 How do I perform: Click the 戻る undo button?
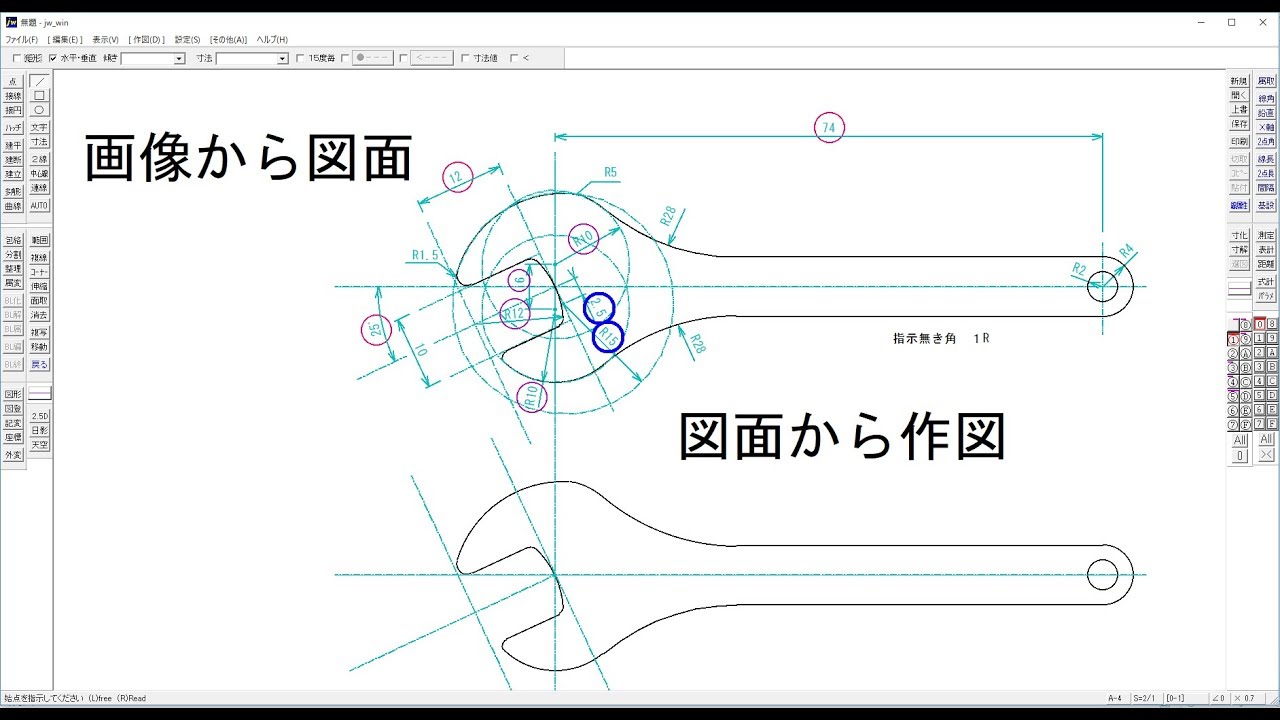coord(39,364)
